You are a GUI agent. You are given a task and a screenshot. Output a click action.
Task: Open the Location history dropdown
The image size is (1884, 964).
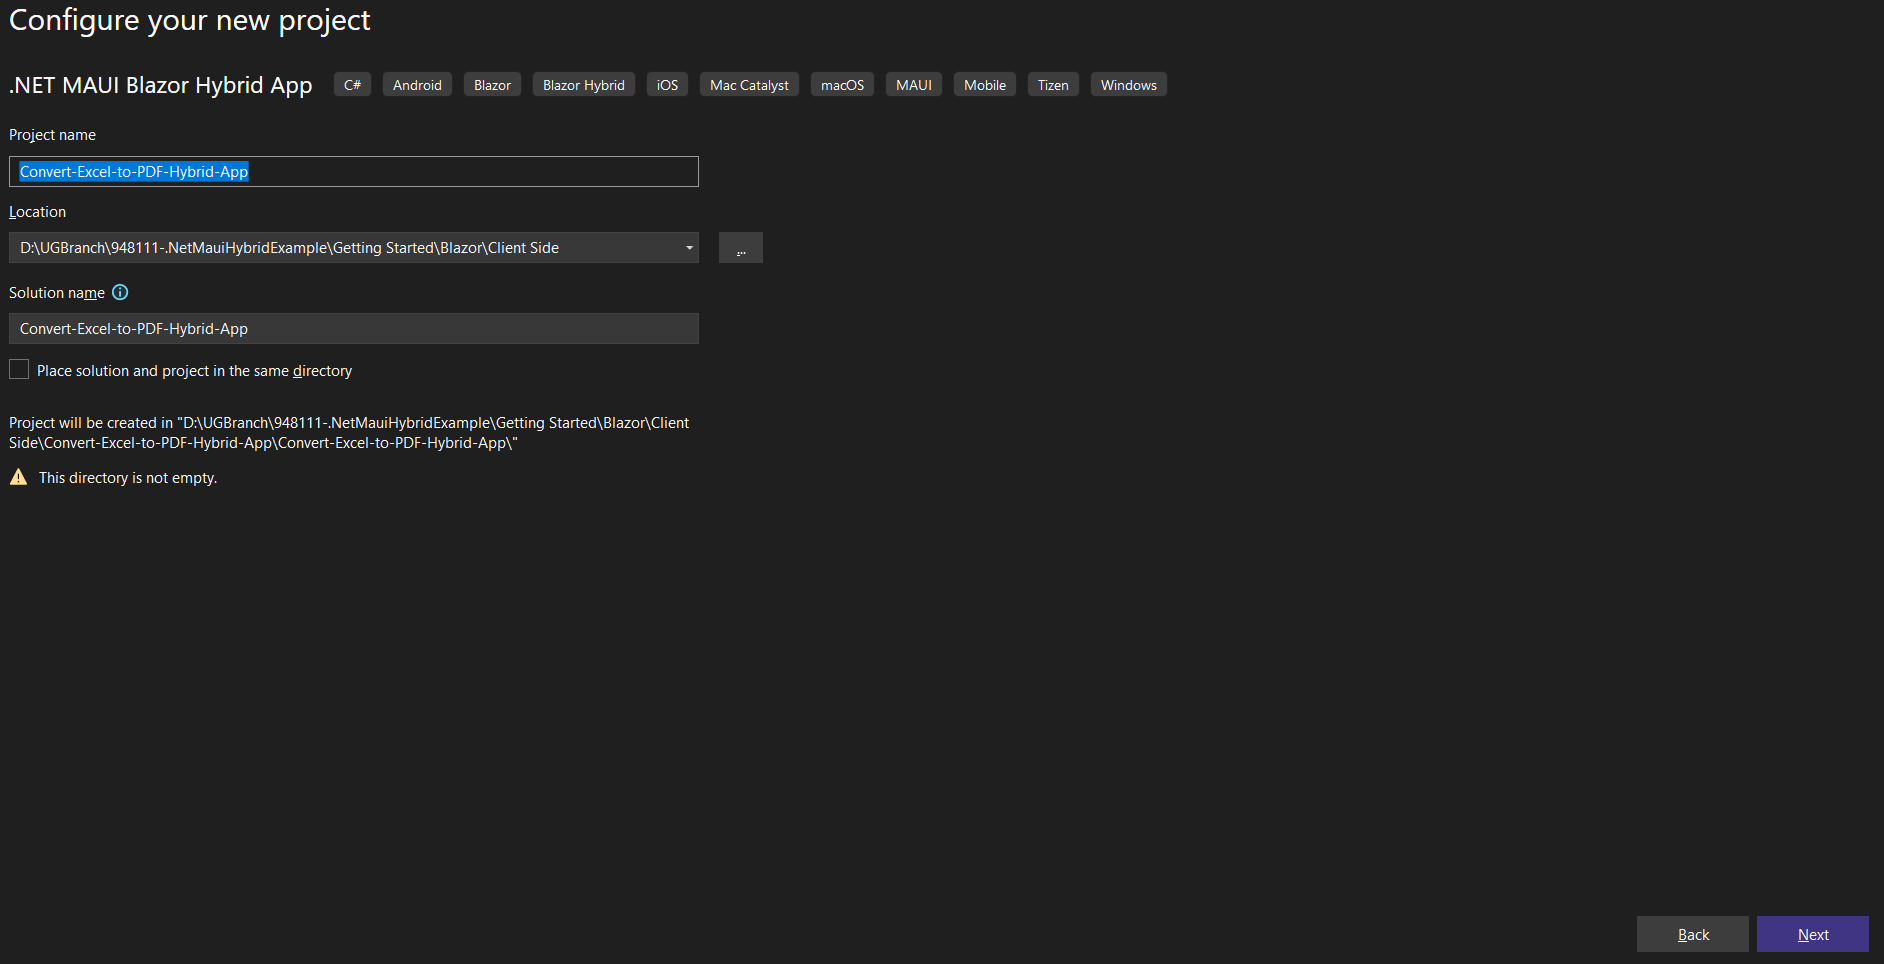coord(688,247)
